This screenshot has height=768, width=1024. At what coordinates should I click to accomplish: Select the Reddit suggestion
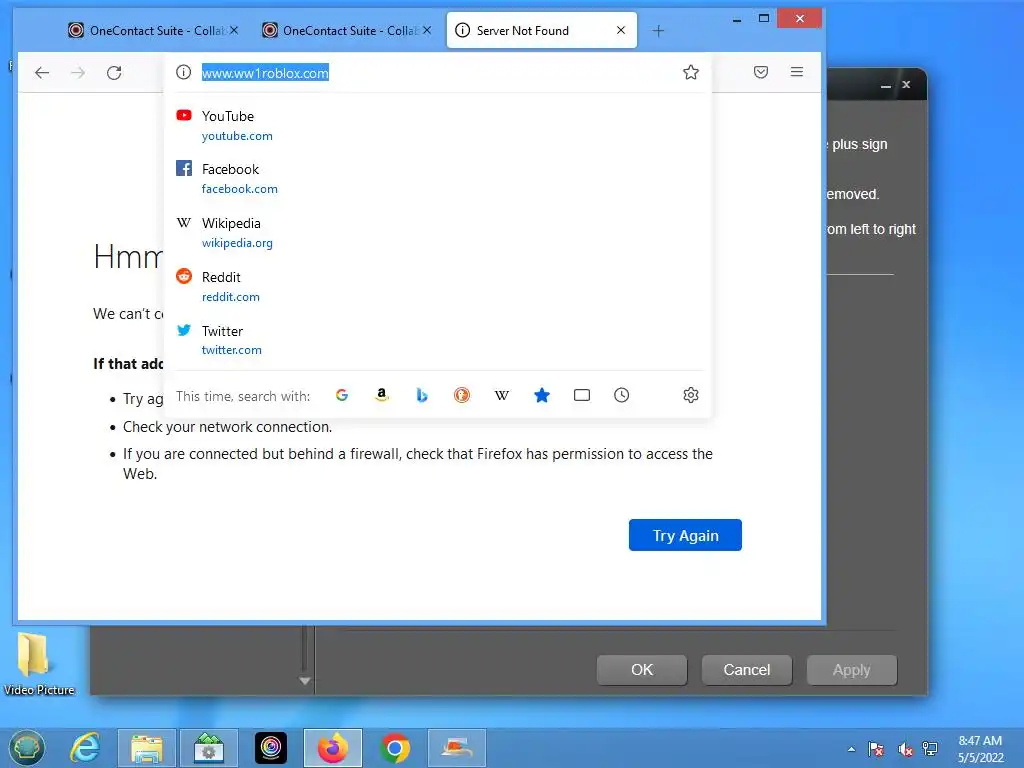click(438, 287)
